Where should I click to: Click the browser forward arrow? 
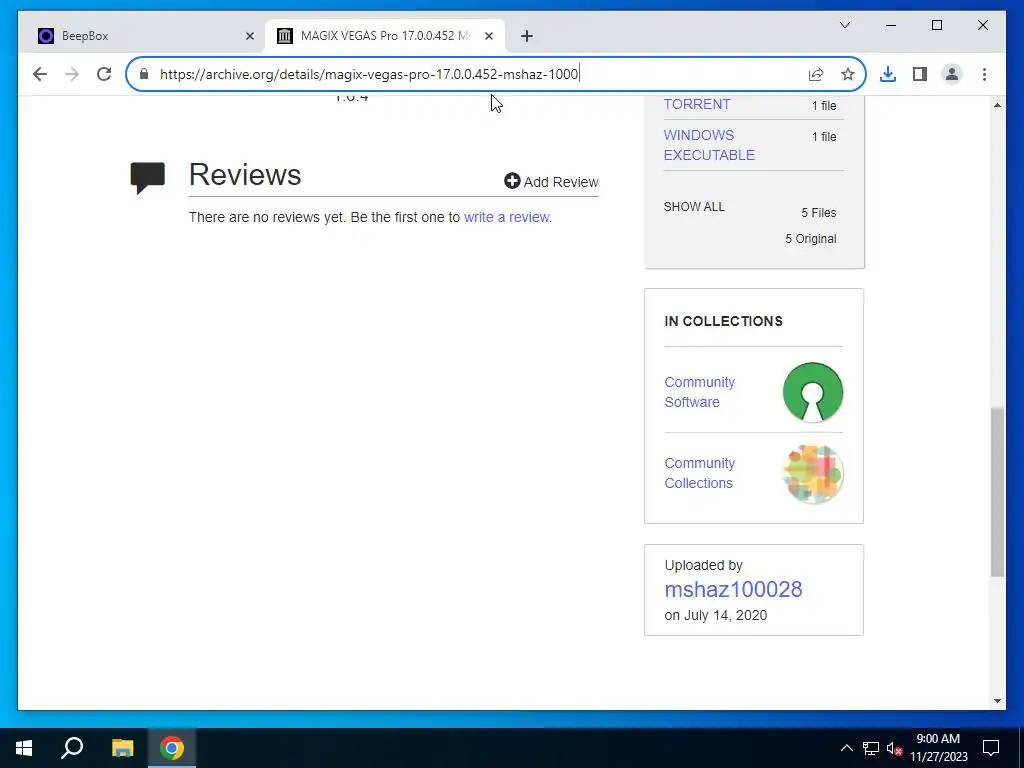[72, 74]
